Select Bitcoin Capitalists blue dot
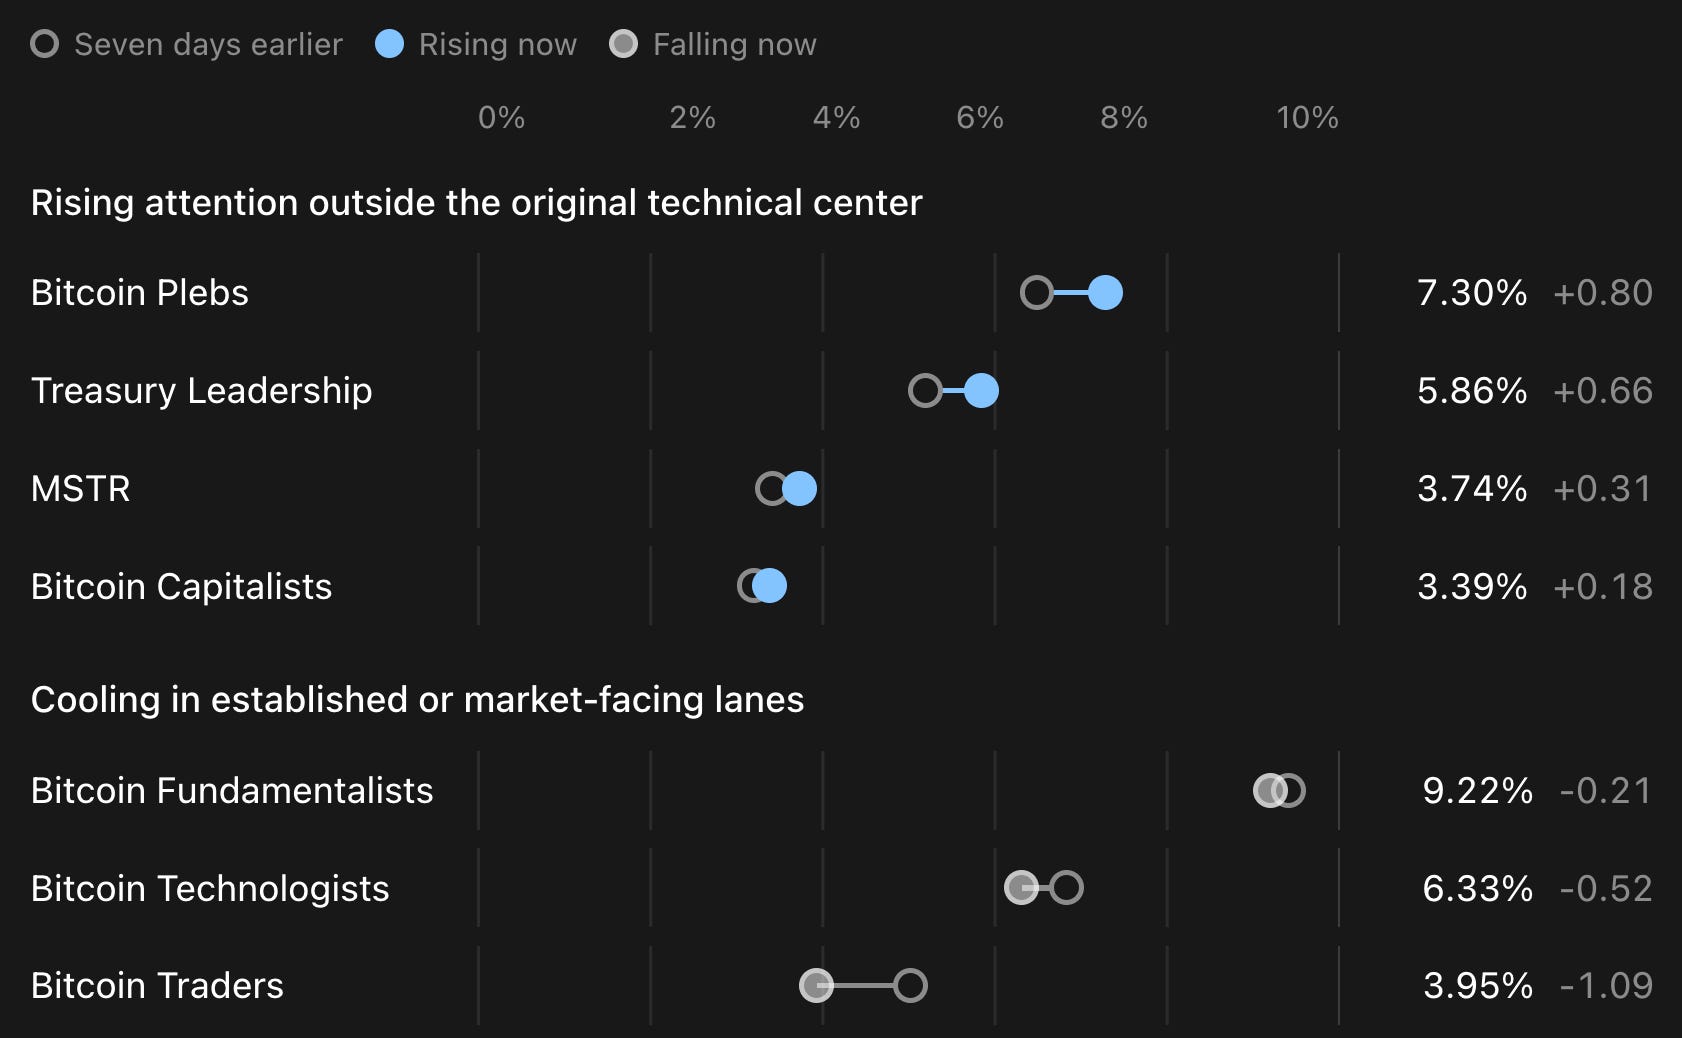The image size is (1682, 1038). 769,586
